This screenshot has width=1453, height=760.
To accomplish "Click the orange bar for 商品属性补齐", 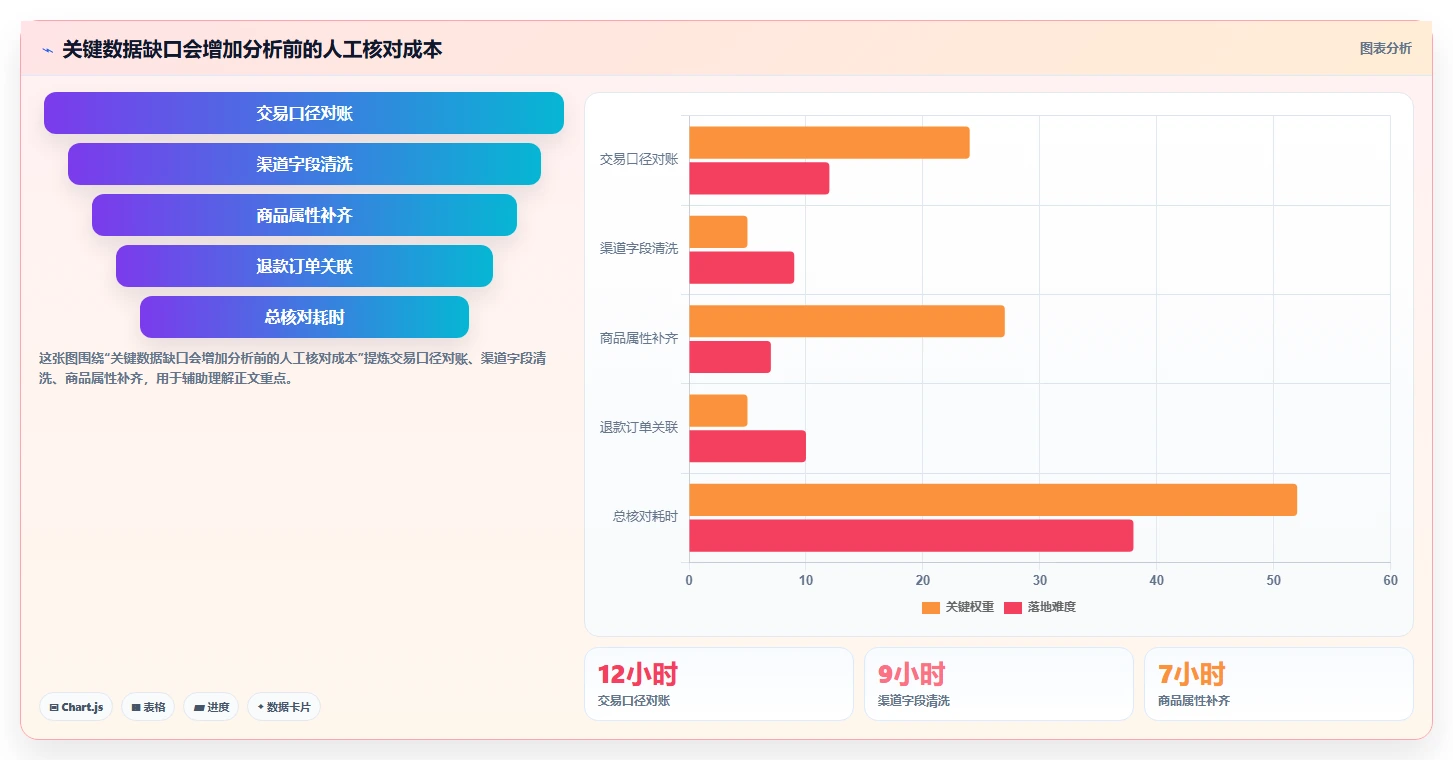I will [x=847, y=321].
